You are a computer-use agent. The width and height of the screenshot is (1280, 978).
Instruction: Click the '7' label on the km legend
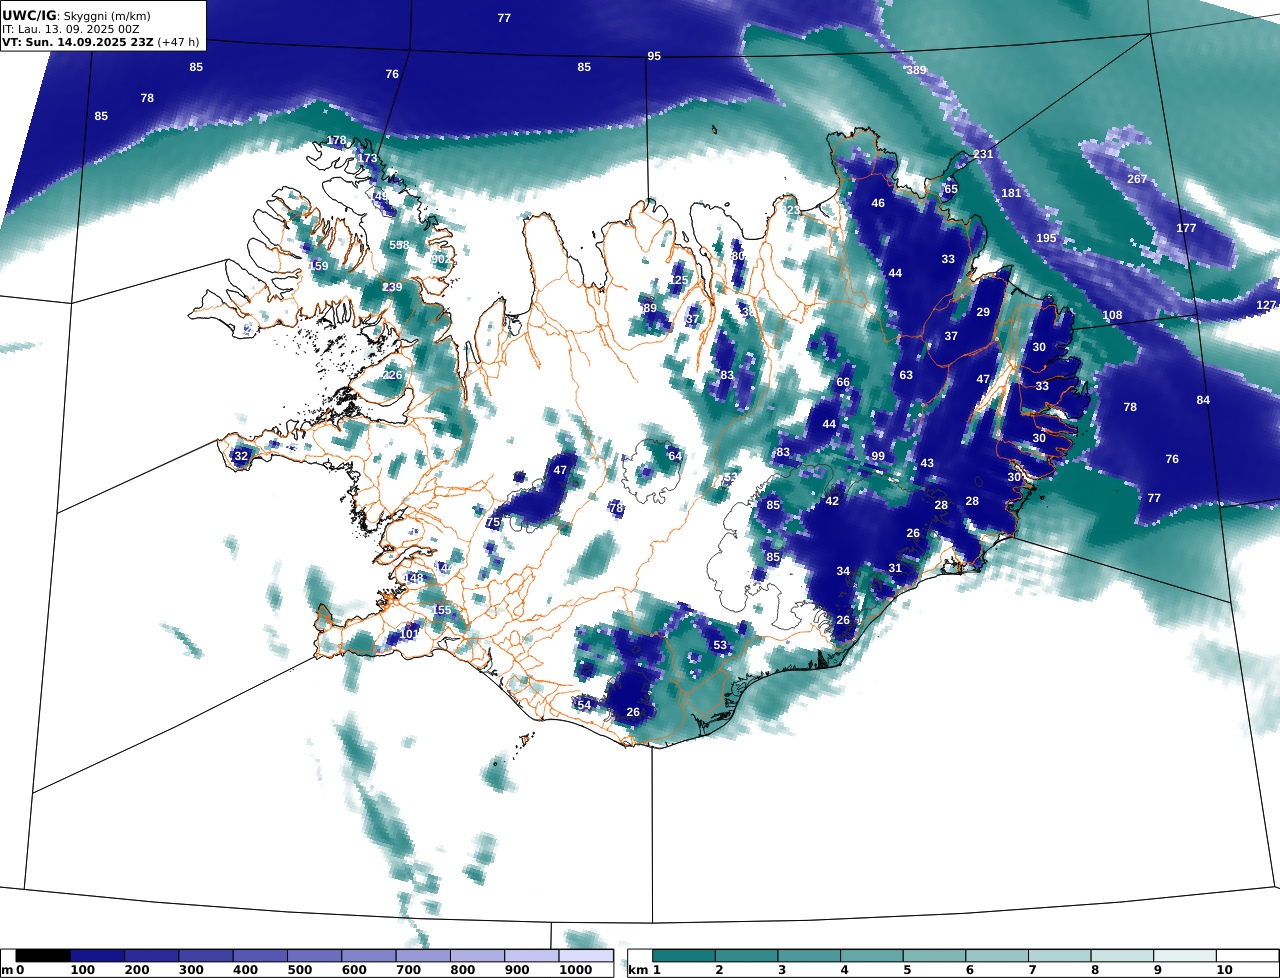(1032, 971)
